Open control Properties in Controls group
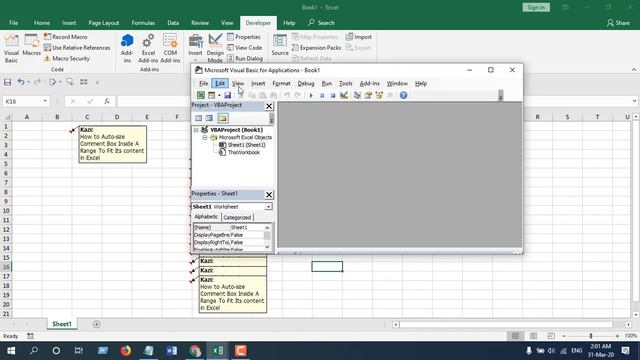Viewport: 640px width, 360px height. pos(244,37)
